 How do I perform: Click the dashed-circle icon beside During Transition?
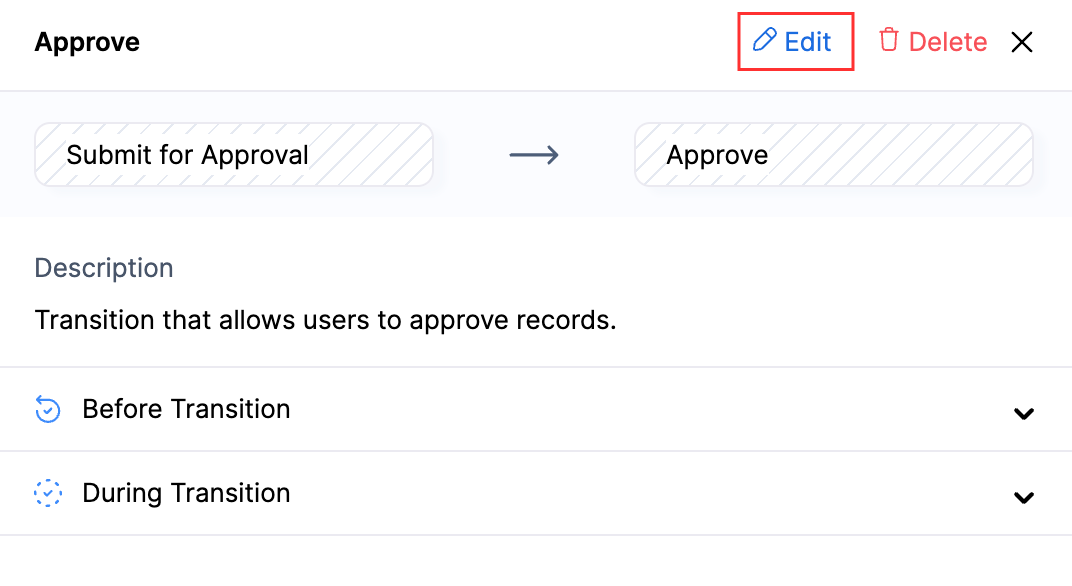pos(47,493)
